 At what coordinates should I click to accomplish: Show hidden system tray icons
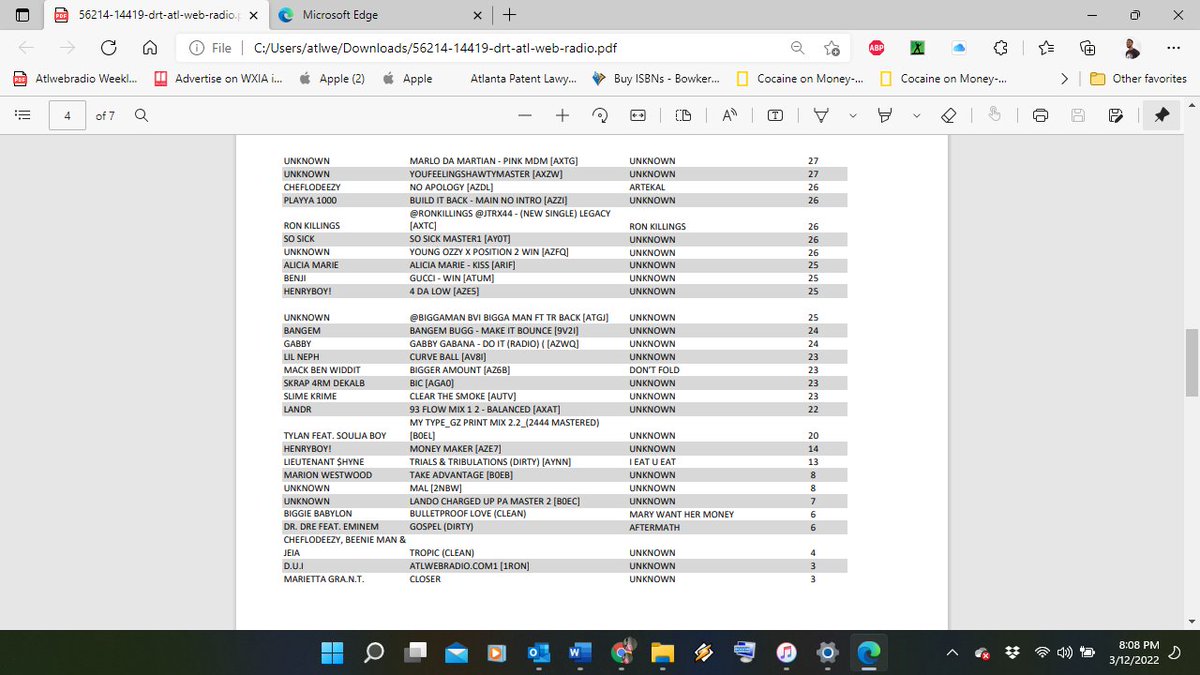[954, 653]
